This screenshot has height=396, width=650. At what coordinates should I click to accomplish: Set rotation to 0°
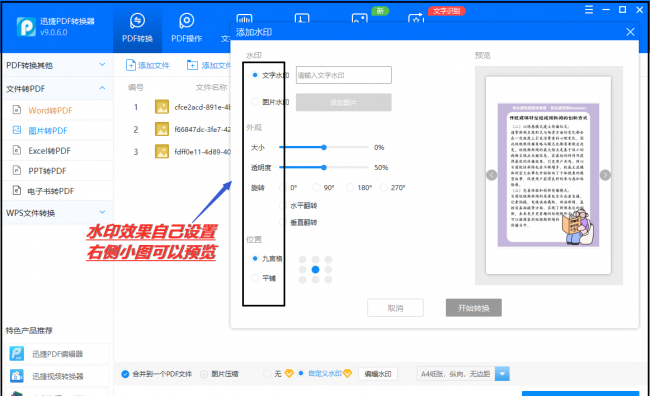coord(283,187)
